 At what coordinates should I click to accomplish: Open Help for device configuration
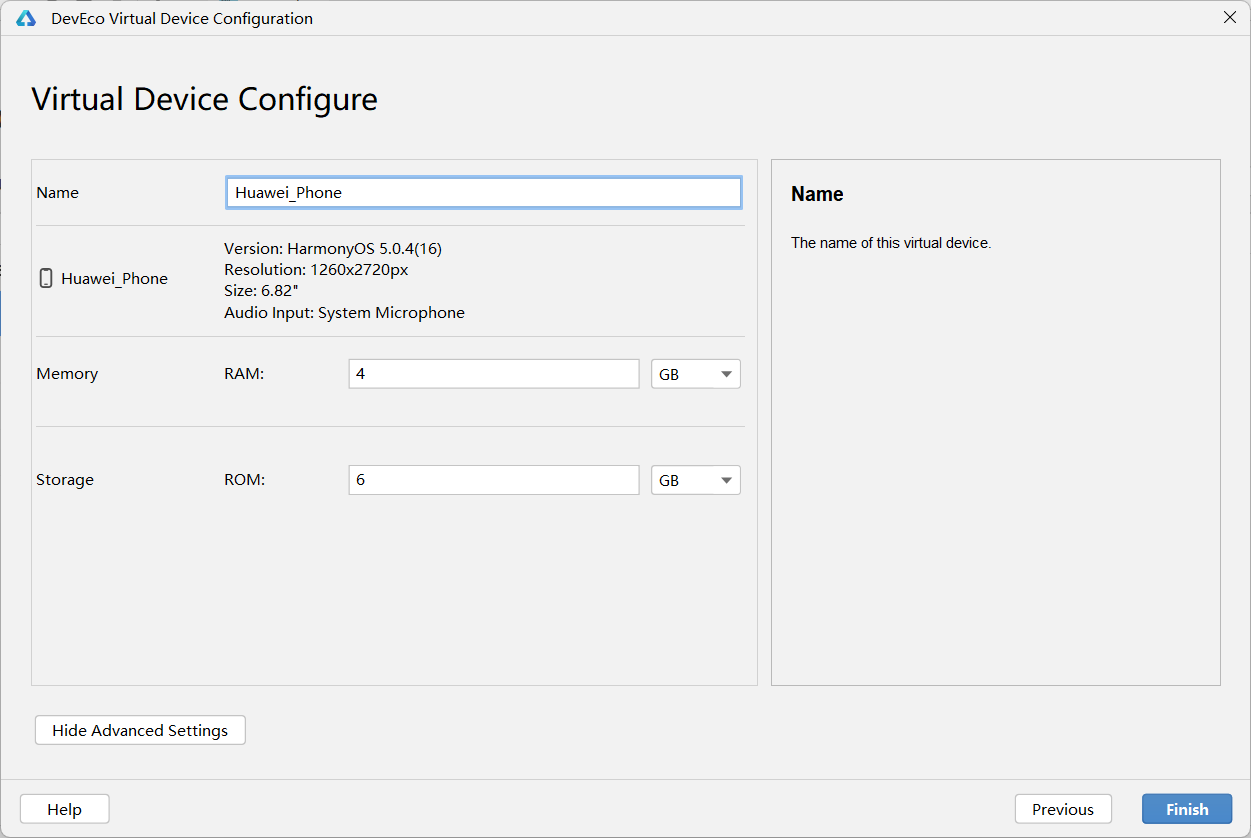tap(64, 809)
